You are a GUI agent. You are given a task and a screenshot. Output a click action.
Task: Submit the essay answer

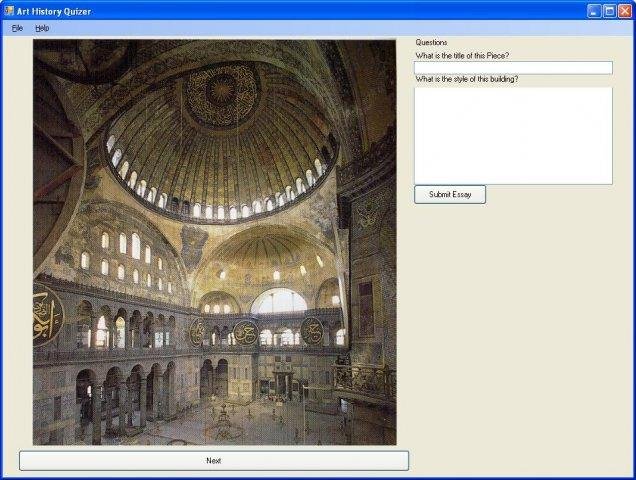pos(450,194)
